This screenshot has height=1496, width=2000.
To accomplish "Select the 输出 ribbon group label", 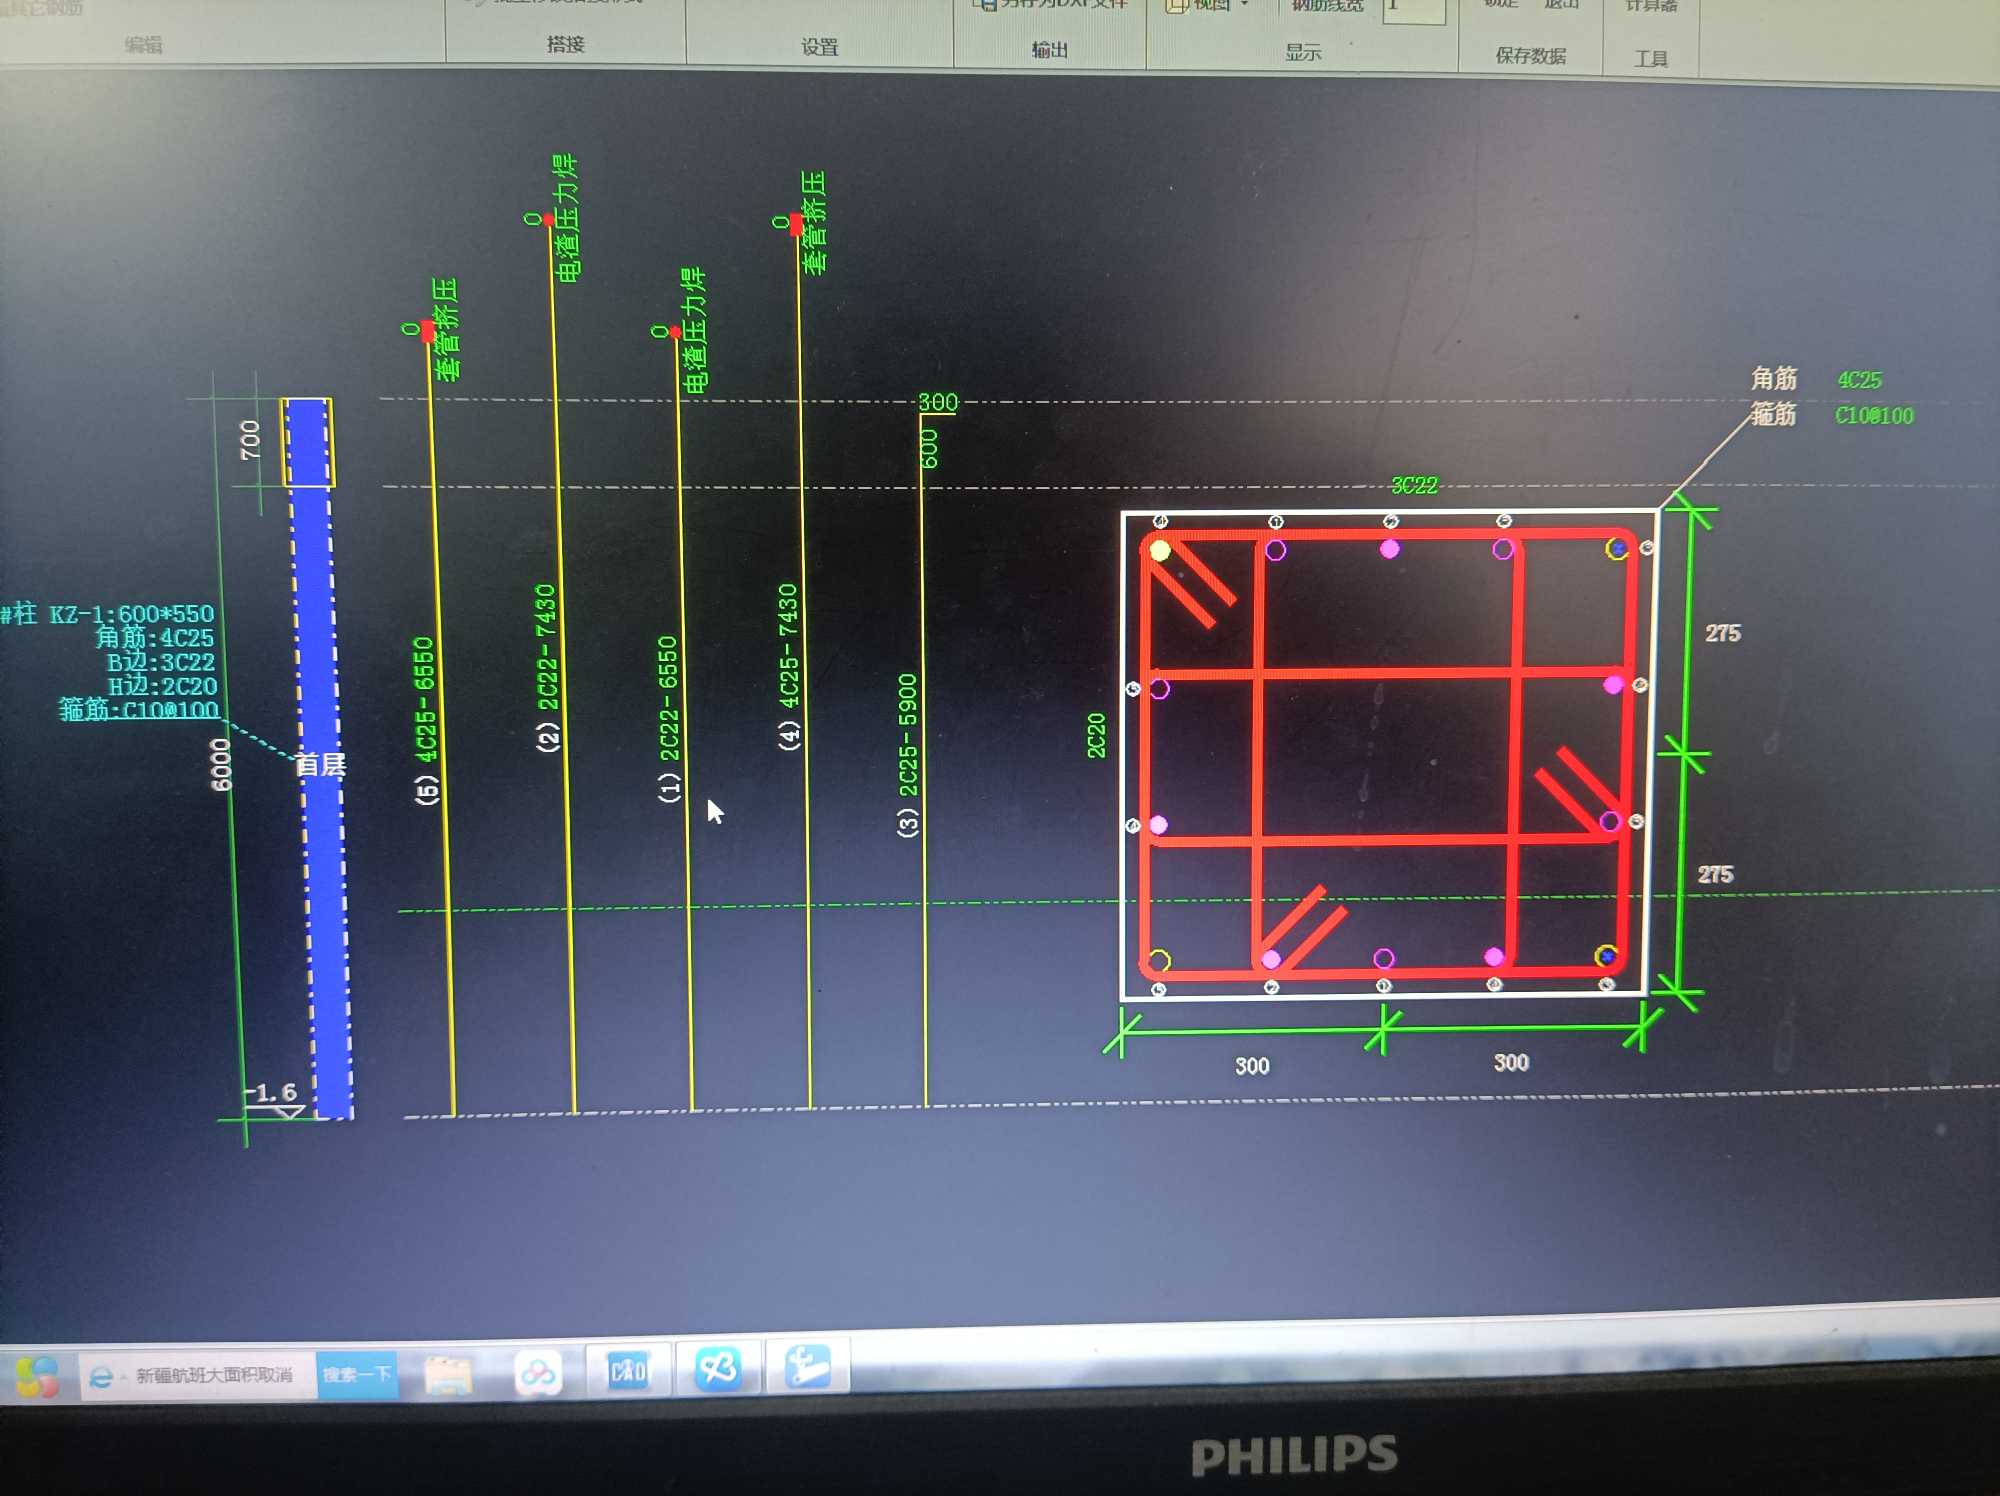I will click(1049, 49).
